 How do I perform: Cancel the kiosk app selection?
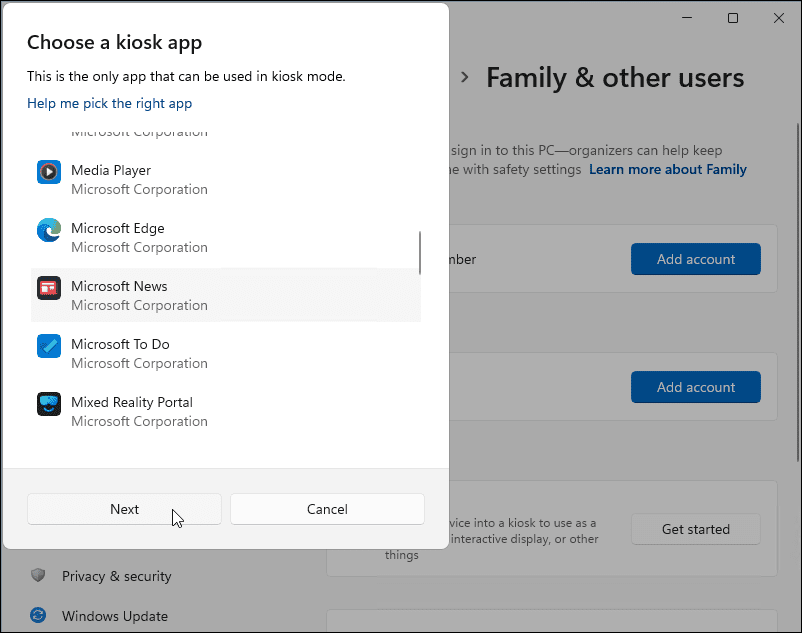coord(327,509)
